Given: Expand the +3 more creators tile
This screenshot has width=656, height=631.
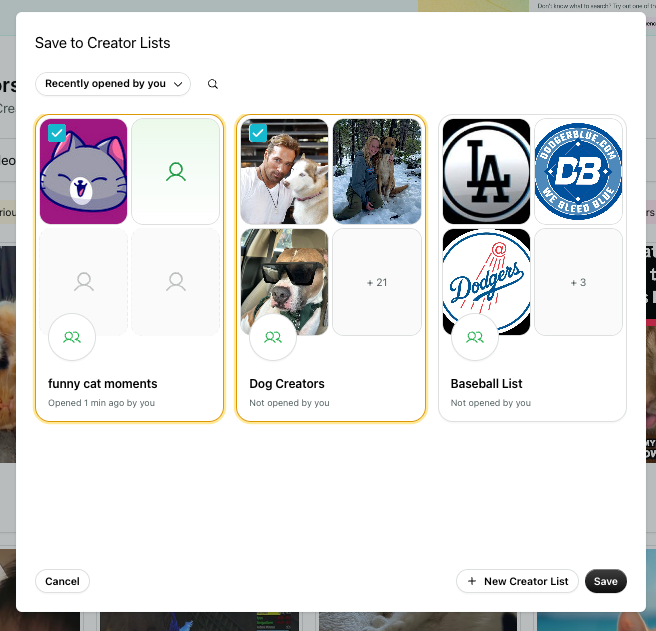Looking at the screenshot, I should [578, 282].
